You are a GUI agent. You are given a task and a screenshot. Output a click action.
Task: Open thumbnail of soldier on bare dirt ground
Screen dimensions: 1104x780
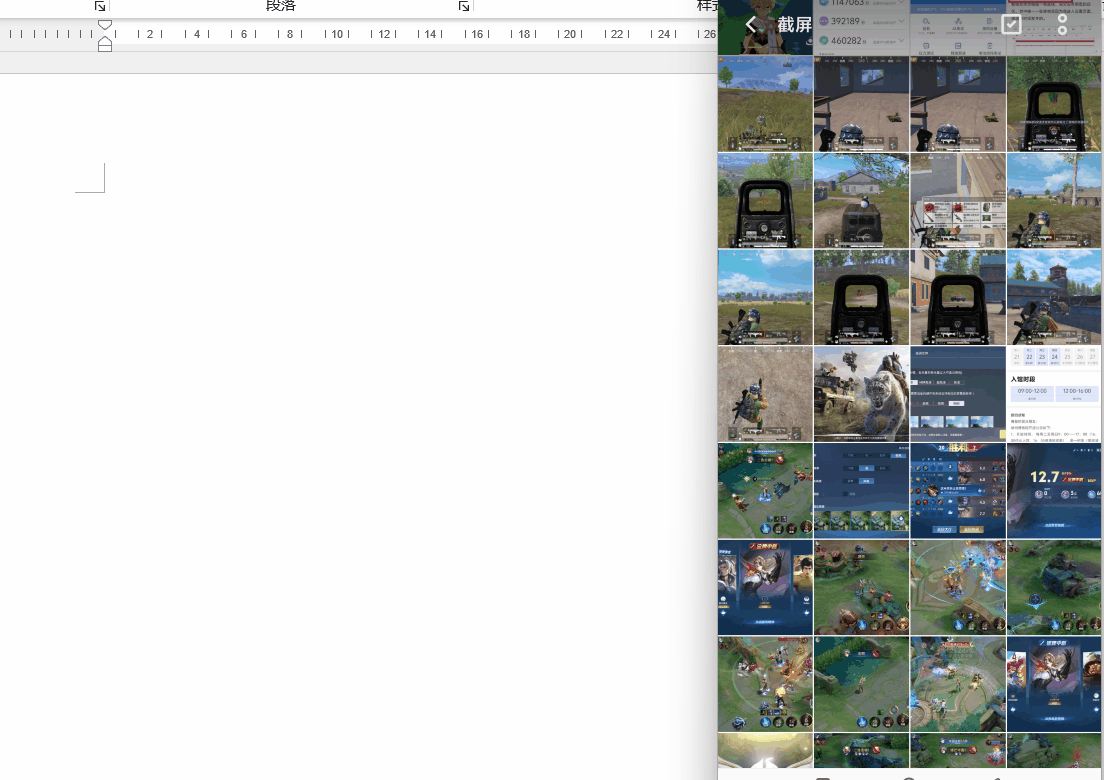click(765, 394)
